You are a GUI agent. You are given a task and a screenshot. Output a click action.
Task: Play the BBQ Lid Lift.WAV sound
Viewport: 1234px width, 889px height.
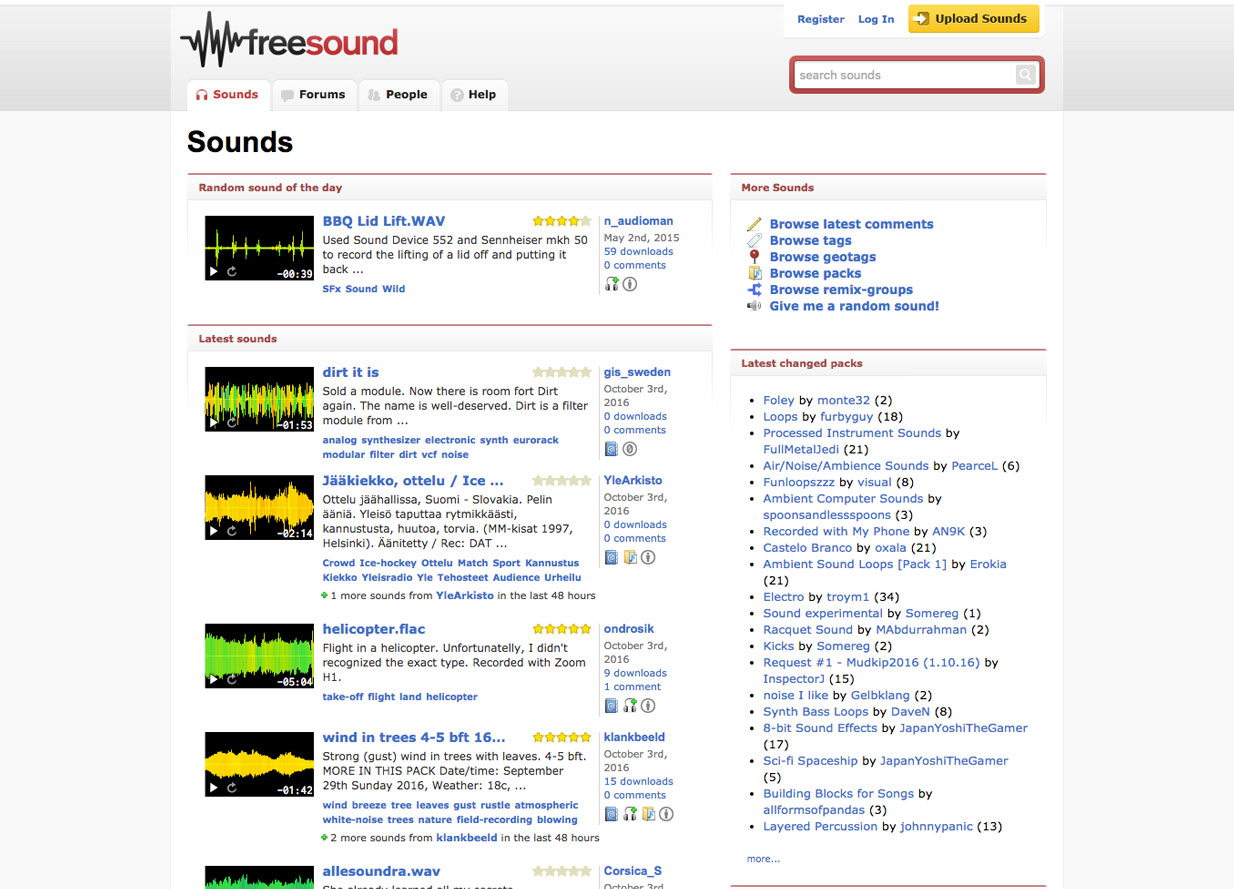(x=213, y=272)
